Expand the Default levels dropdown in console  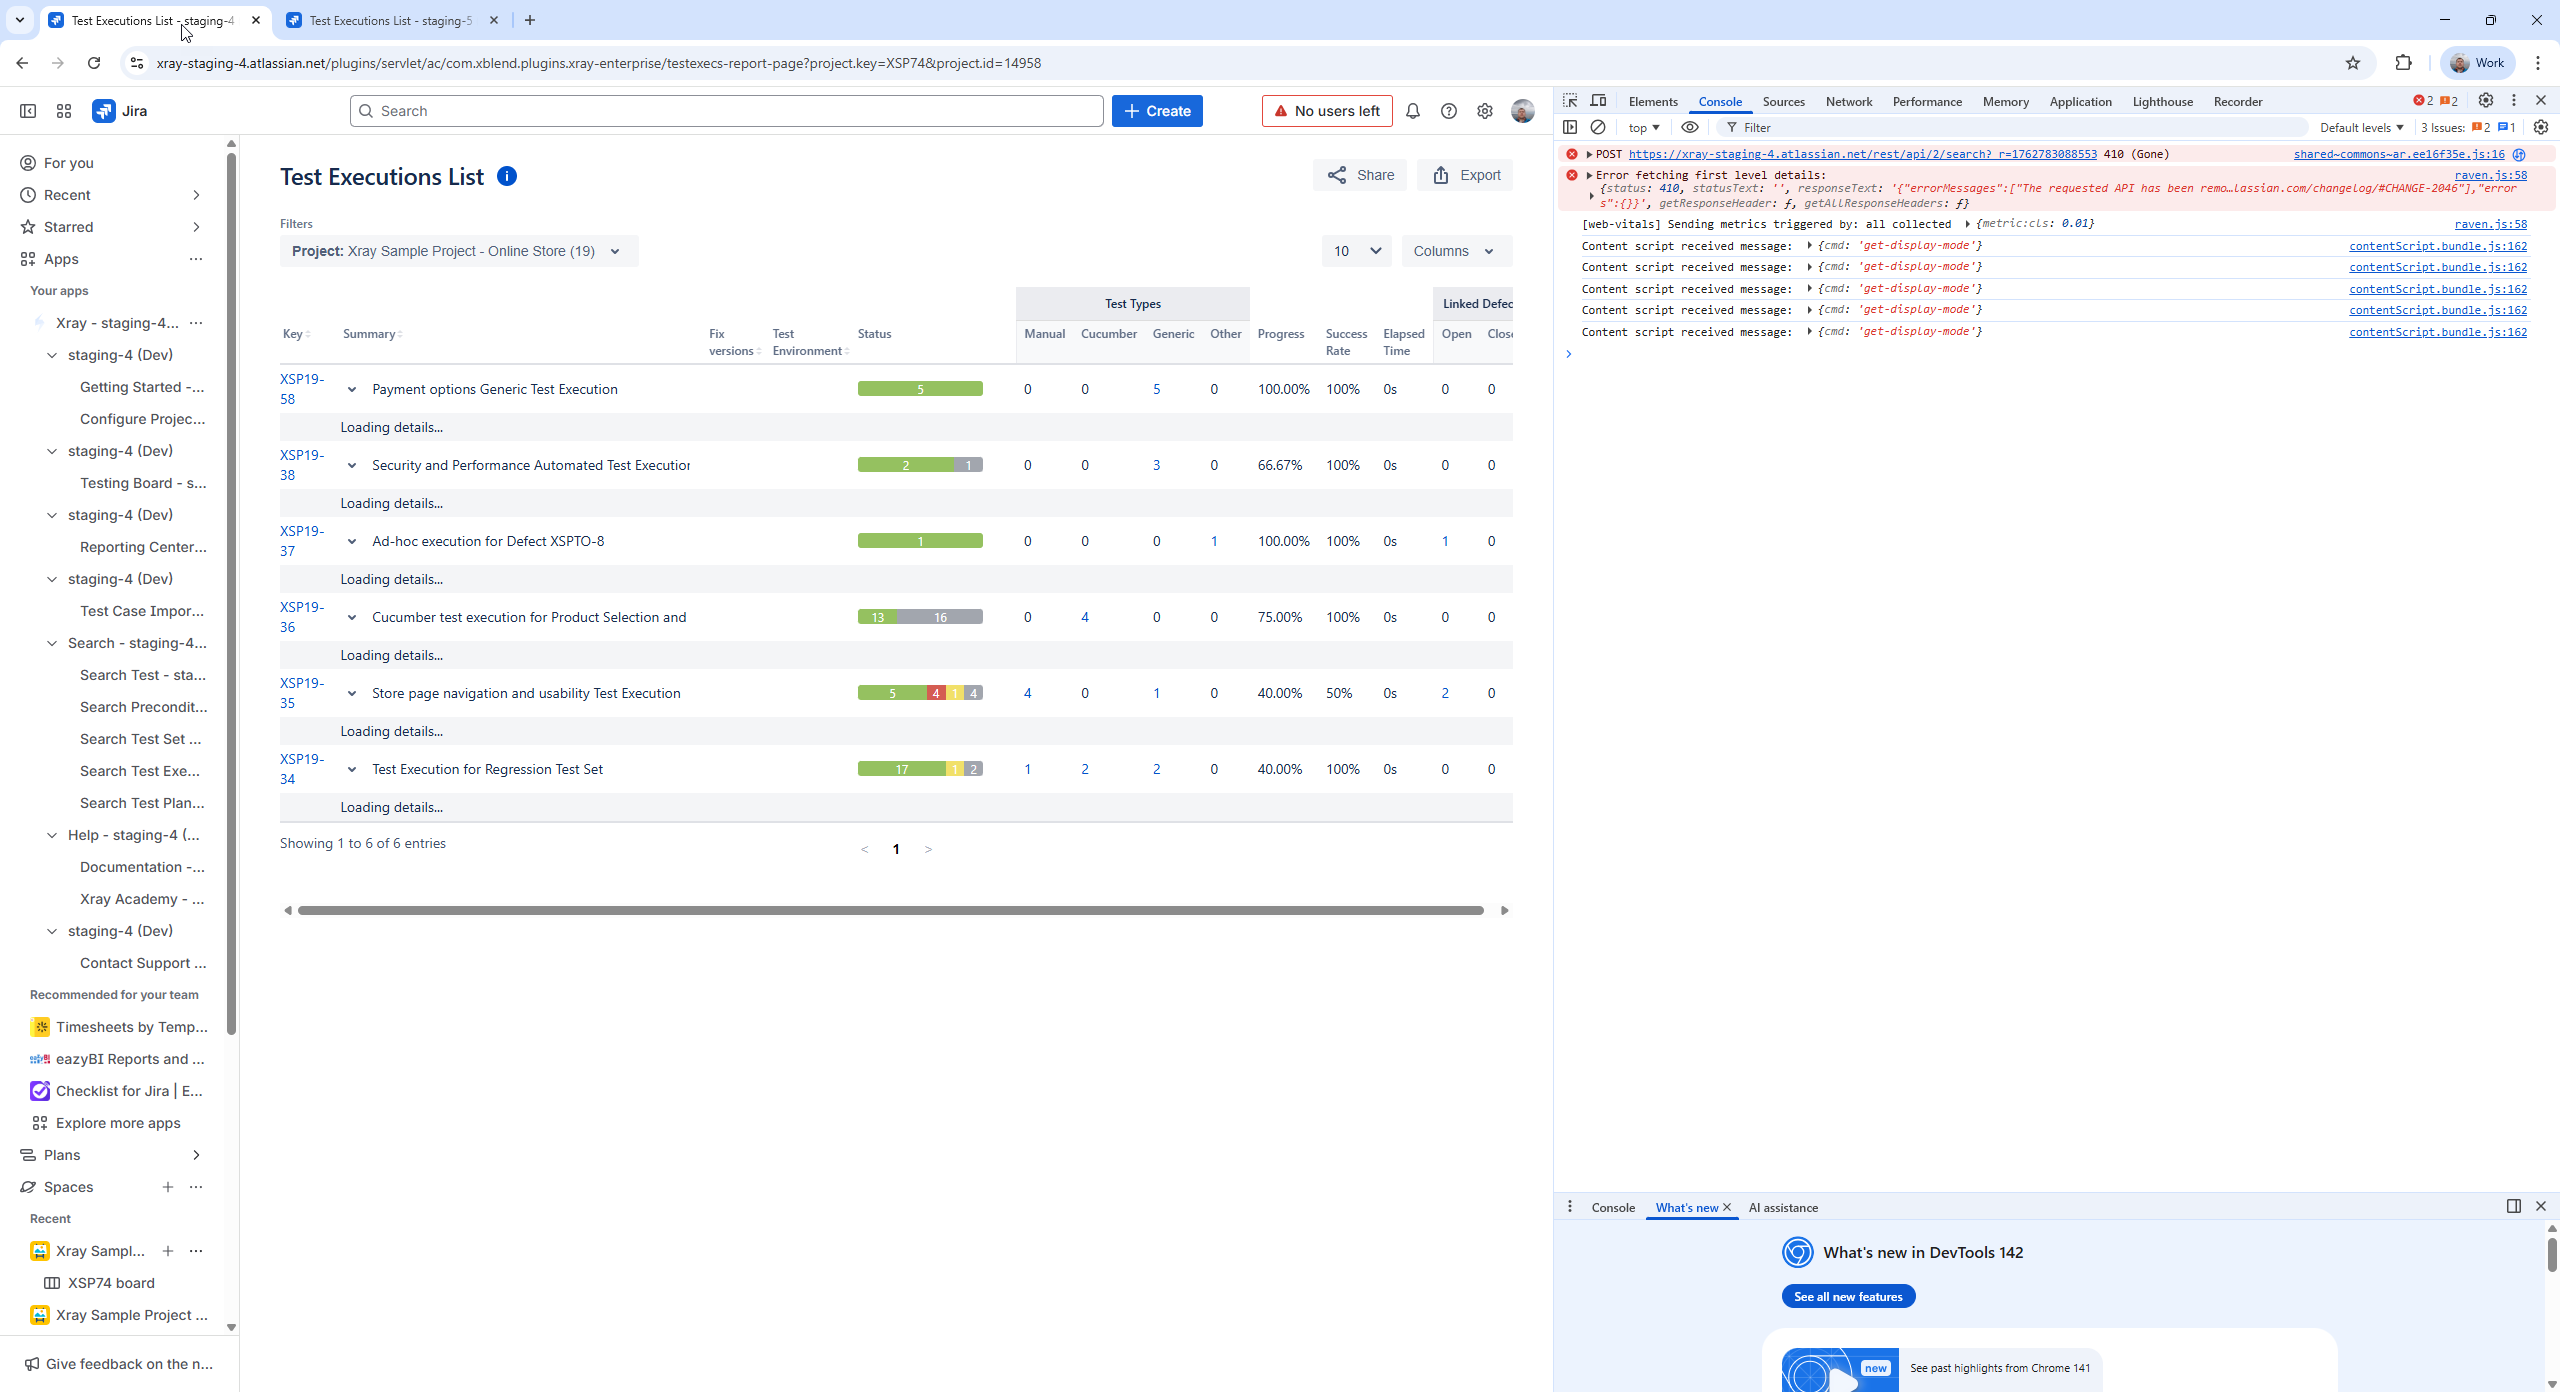(x=2360, y=127)
